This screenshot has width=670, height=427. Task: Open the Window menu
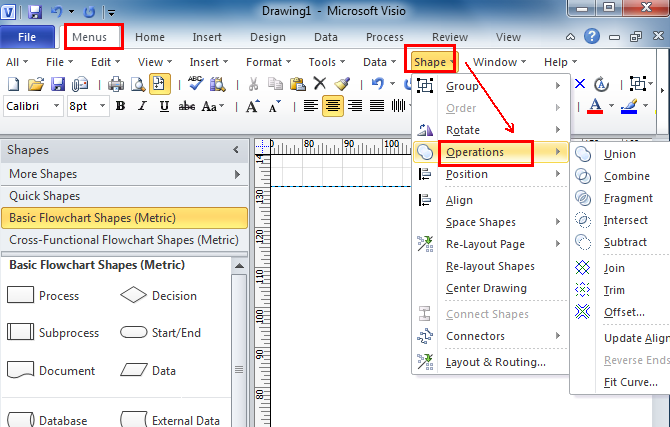[x=499, y=62]
